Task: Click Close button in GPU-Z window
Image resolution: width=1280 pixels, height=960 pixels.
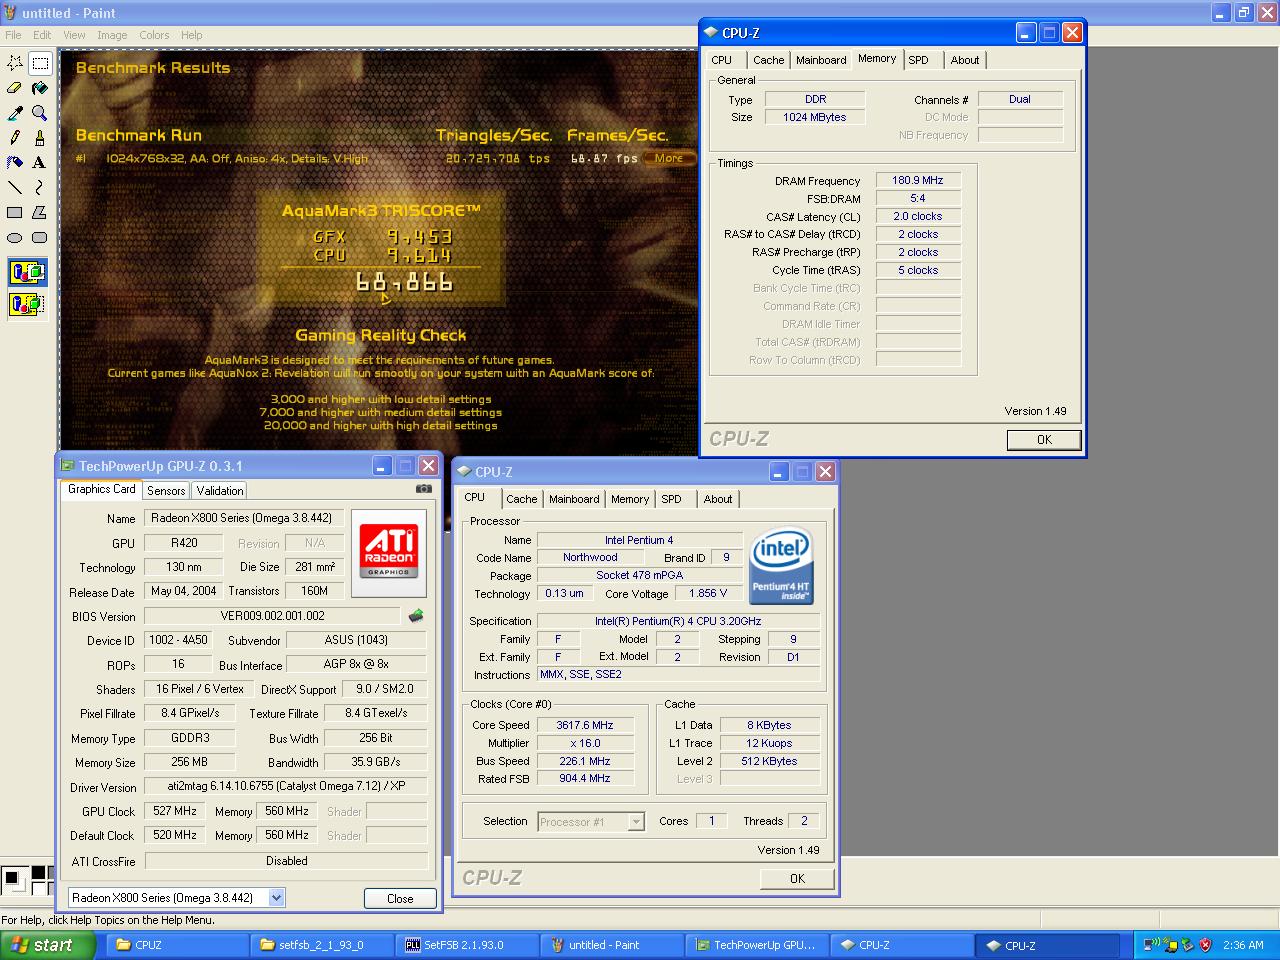Action: coord(400,898)
